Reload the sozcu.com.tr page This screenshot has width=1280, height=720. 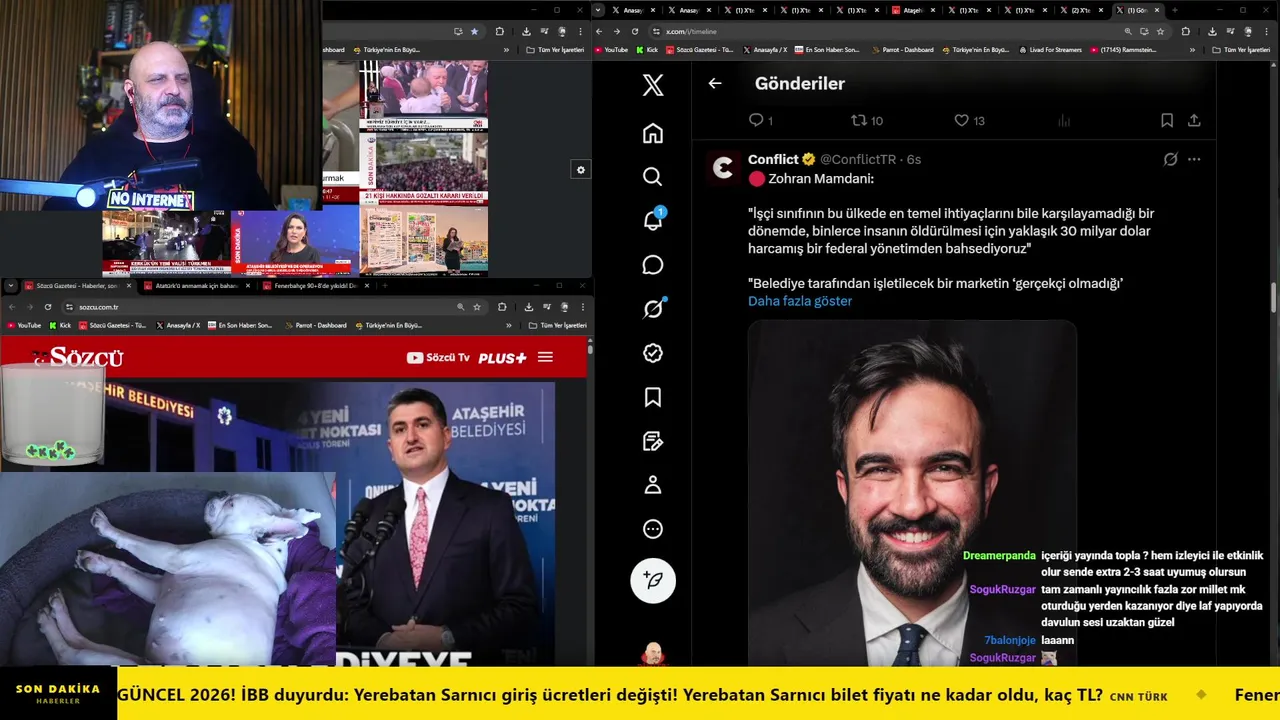click(48, 307)
